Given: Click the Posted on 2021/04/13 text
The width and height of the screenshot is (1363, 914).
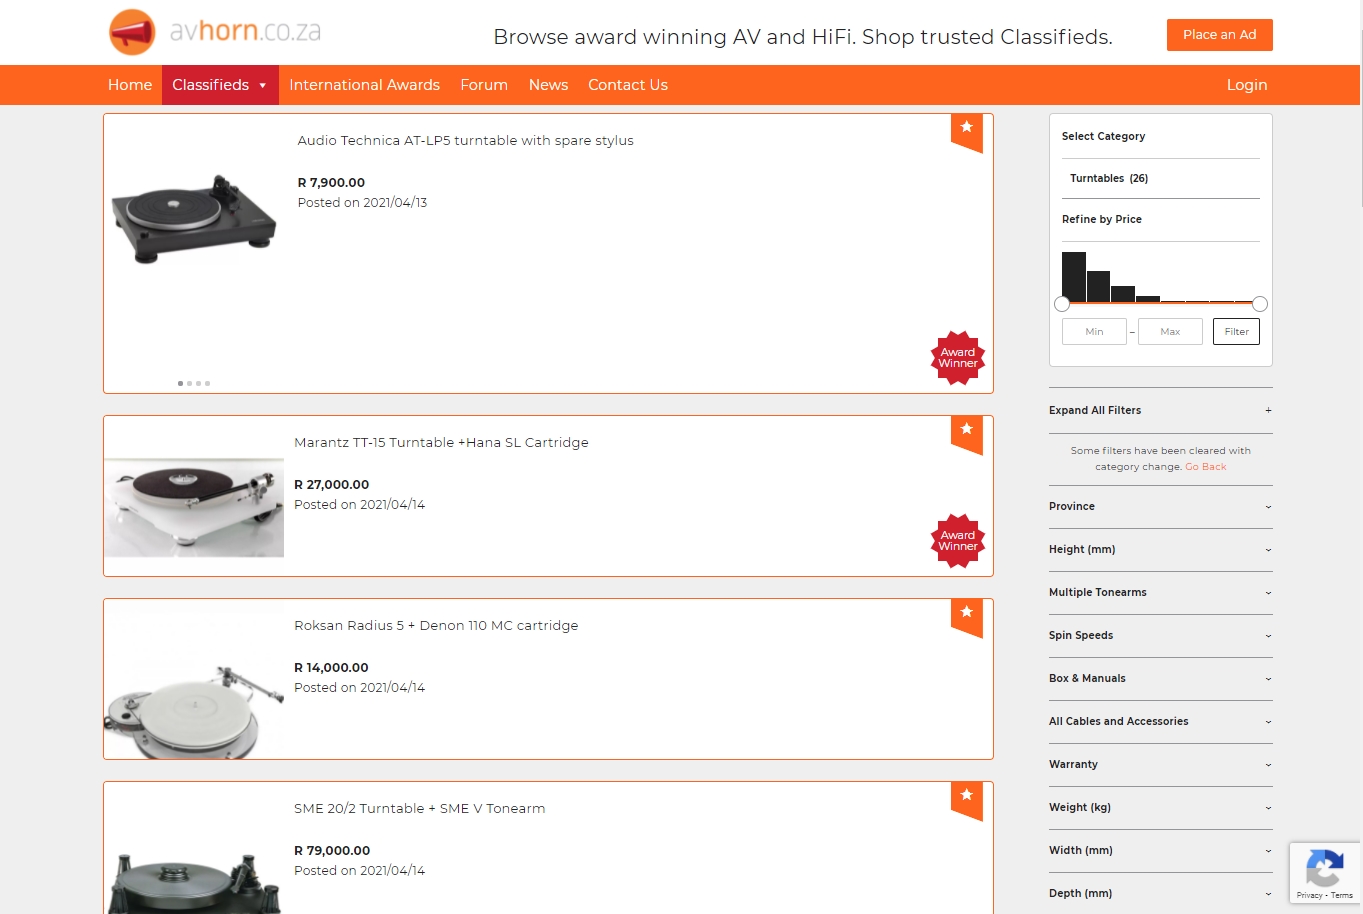Looking at the screenshot, I should [362, 202].
